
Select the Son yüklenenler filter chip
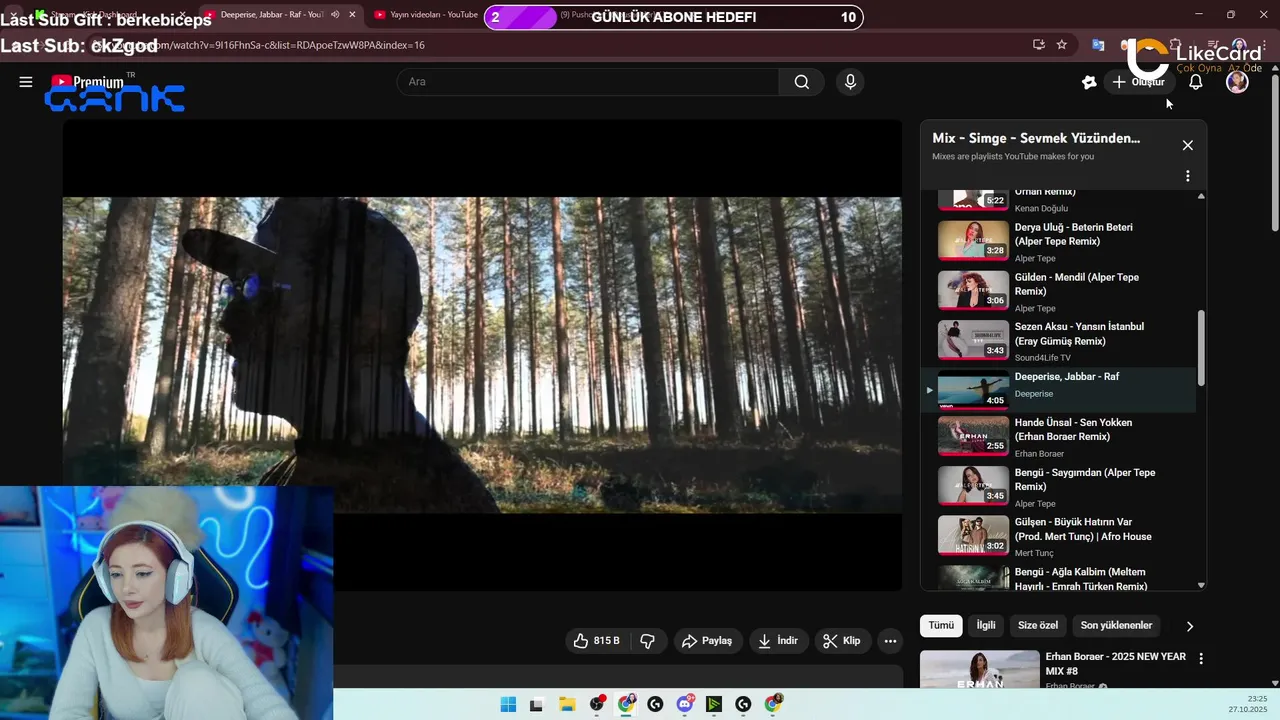tap(1116, 625)
